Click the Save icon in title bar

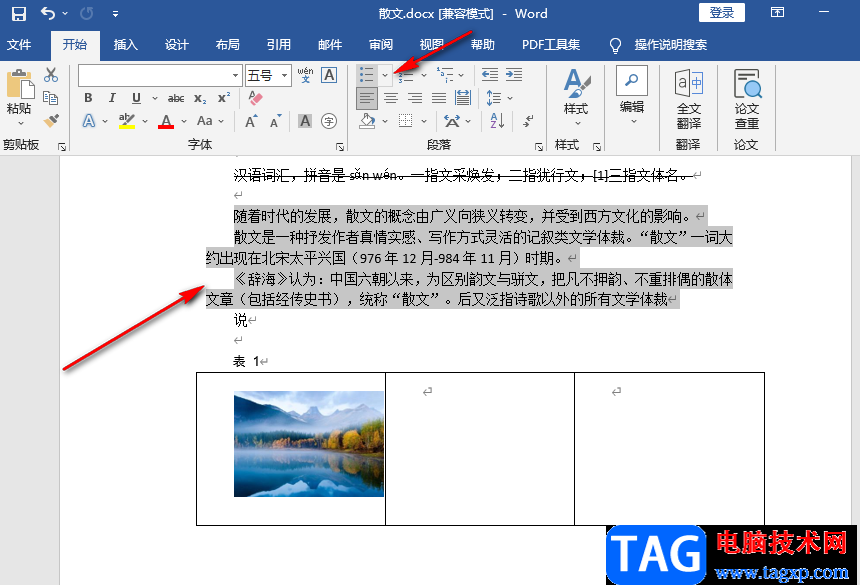click(19, 14)
